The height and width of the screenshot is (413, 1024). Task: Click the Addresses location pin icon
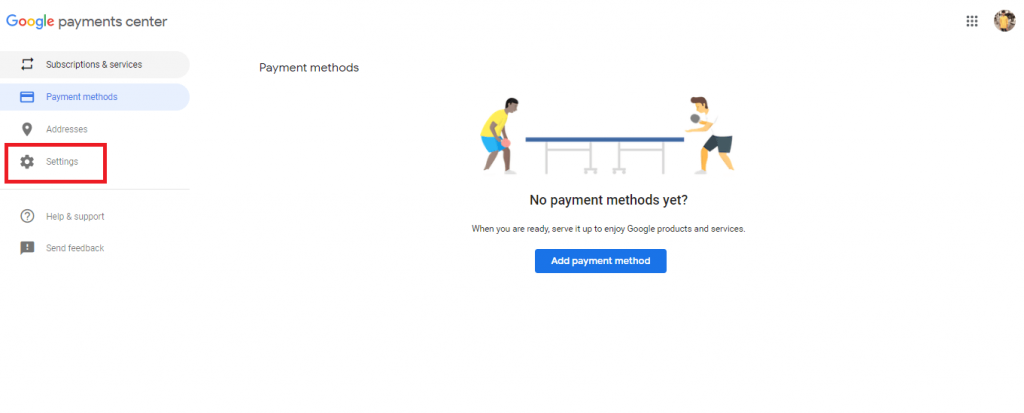coord(27,129)
